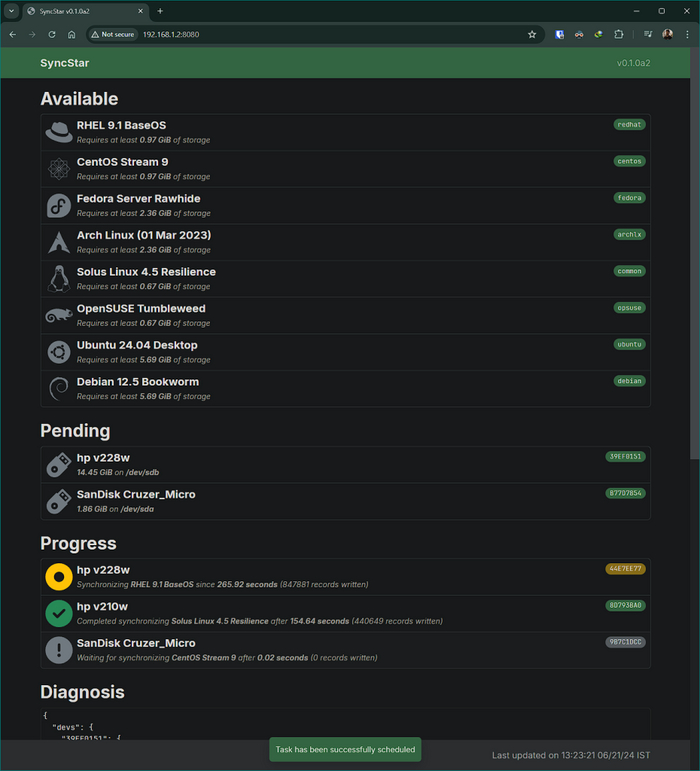Screen dimensions: 700x771
Task: Click the SyncStar header title link
Action: pos(65,63)
